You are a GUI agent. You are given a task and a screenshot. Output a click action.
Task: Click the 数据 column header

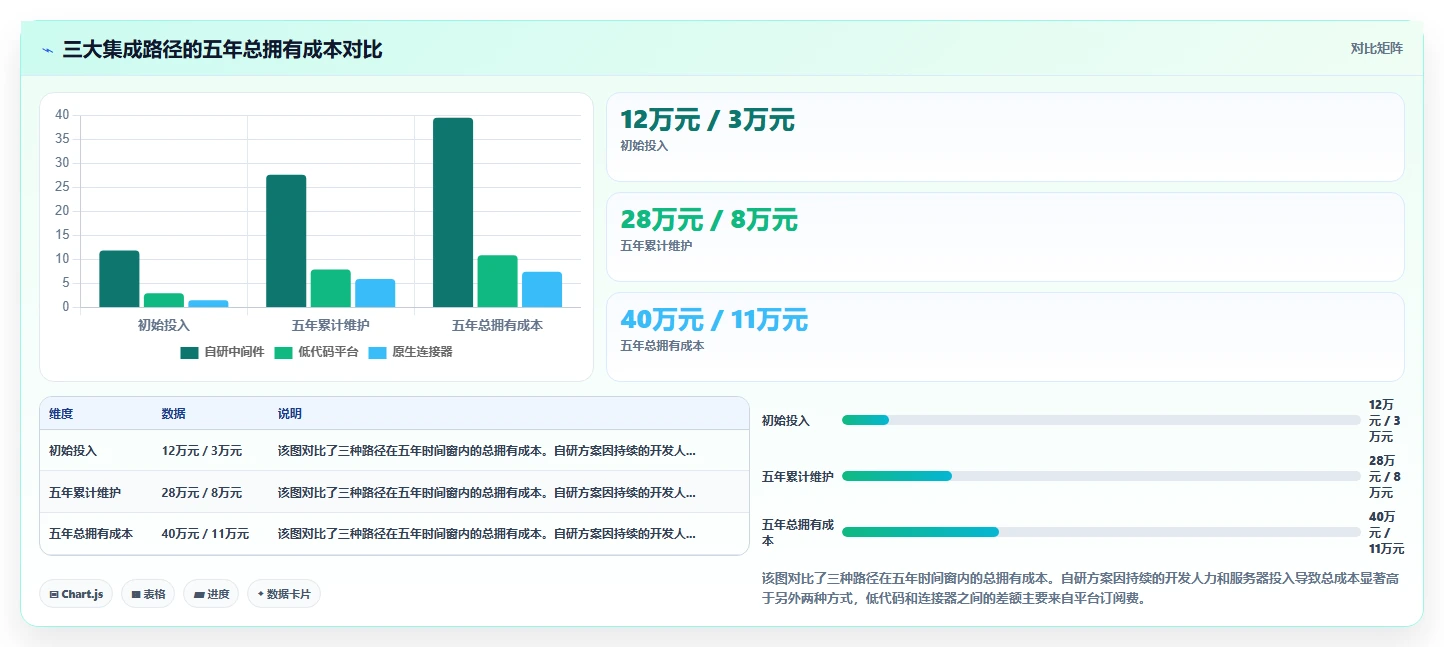point(173,414)
